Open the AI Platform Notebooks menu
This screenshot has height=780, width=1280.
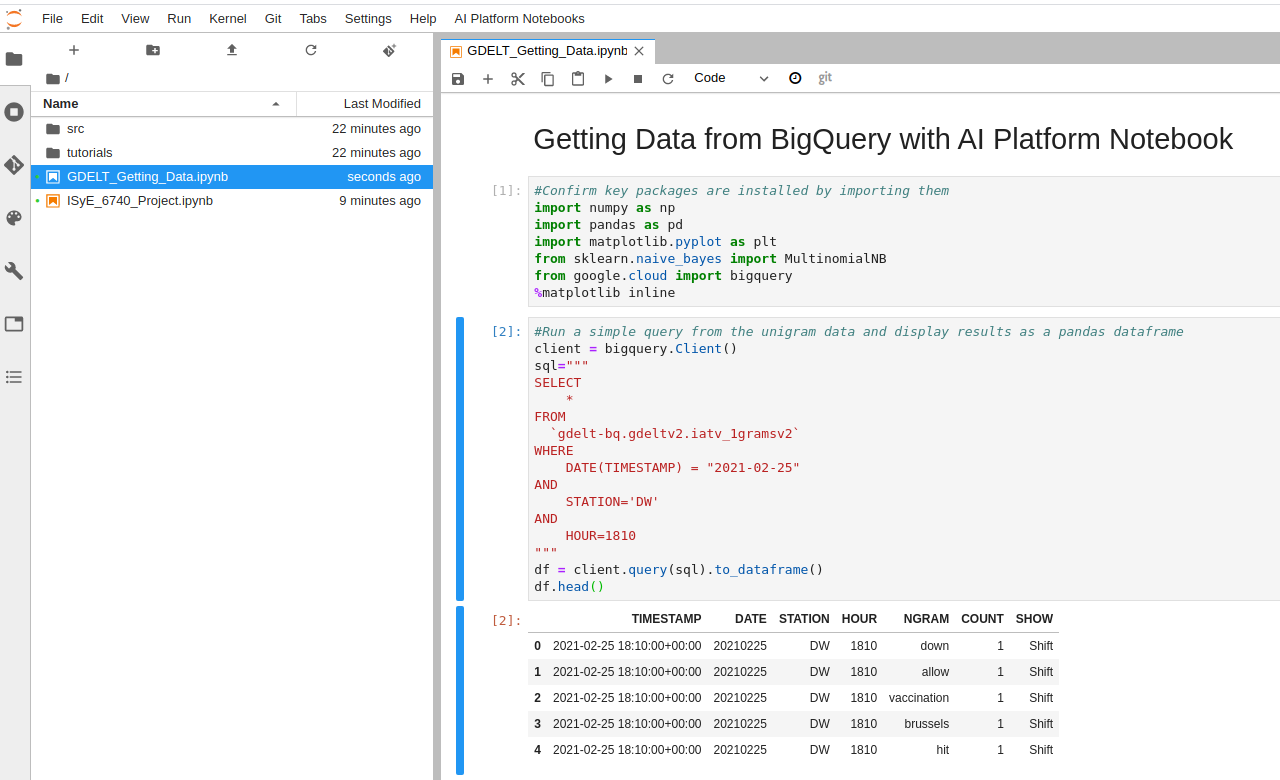point(519,18)
